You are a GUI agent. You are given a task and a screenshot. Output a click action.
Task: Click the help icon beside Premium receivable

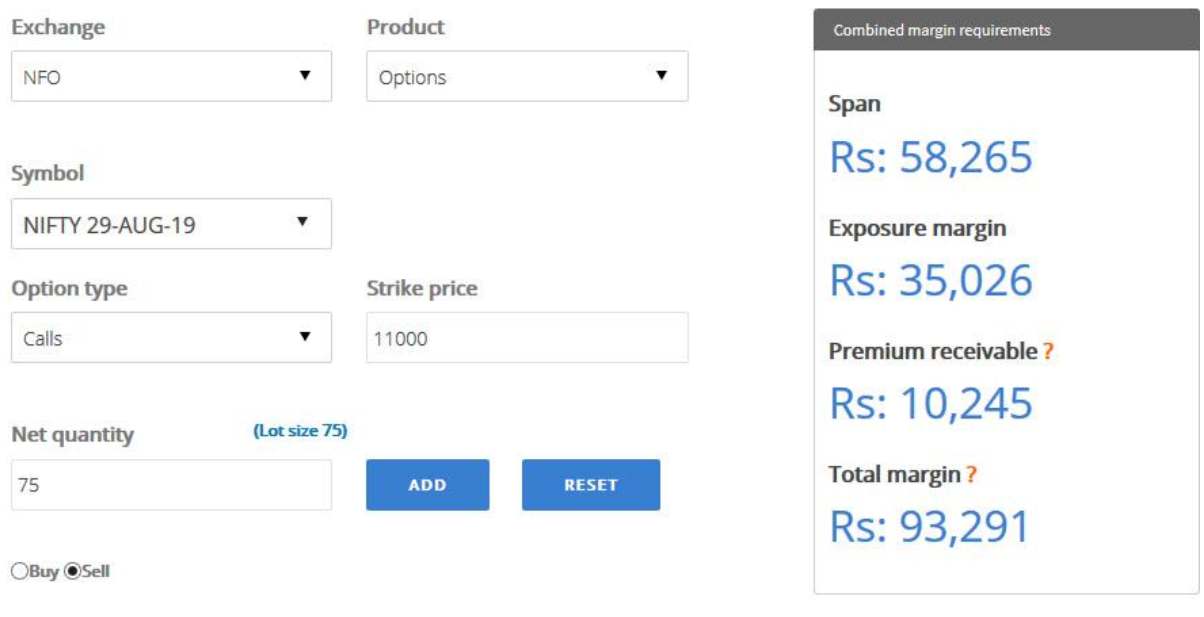click(x=1048, y=352)
